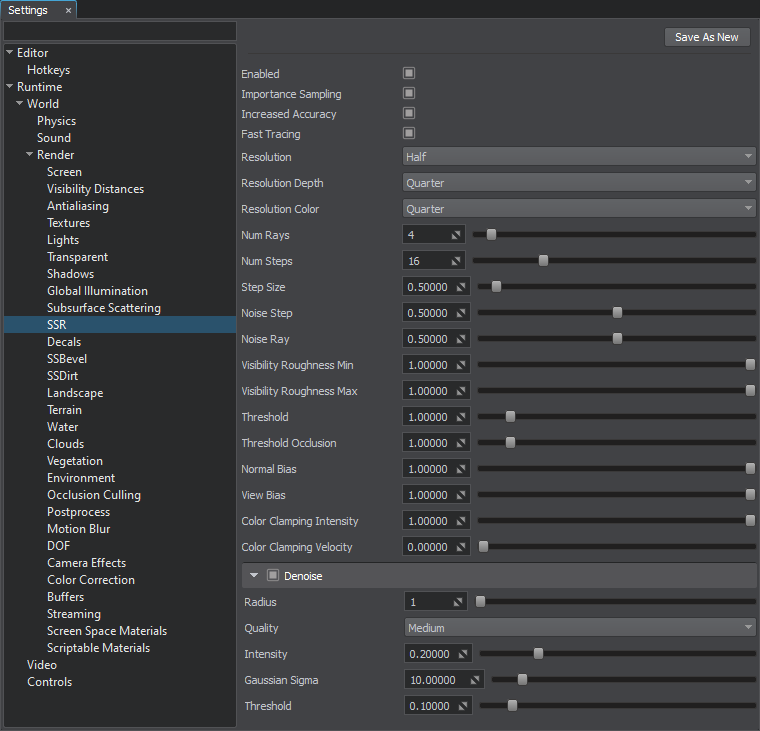Select Scriptable Materials settings
Viewport: 760px width, 731px height.
click(98, 648)
